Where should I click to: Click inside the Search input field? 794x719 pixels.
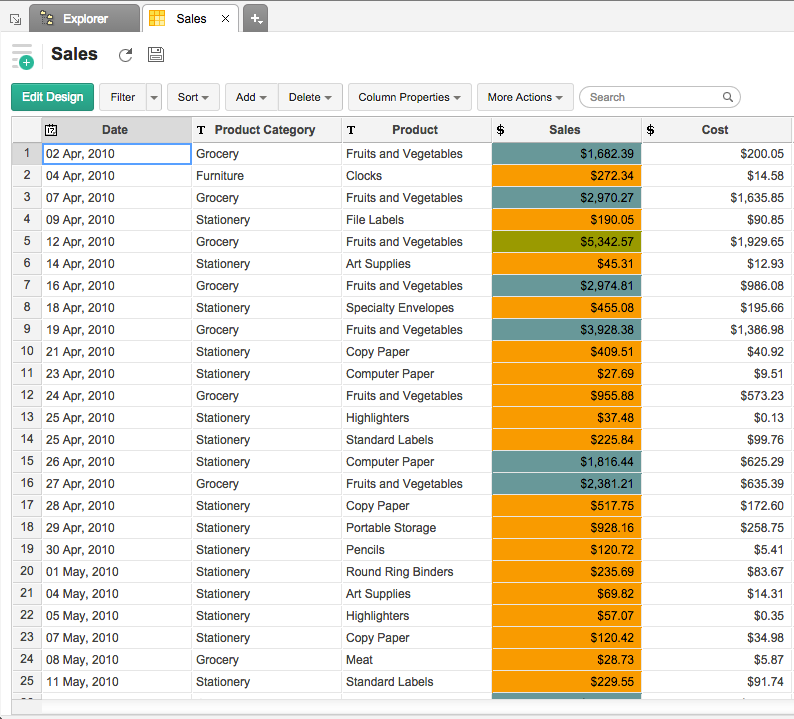(650, 97)
